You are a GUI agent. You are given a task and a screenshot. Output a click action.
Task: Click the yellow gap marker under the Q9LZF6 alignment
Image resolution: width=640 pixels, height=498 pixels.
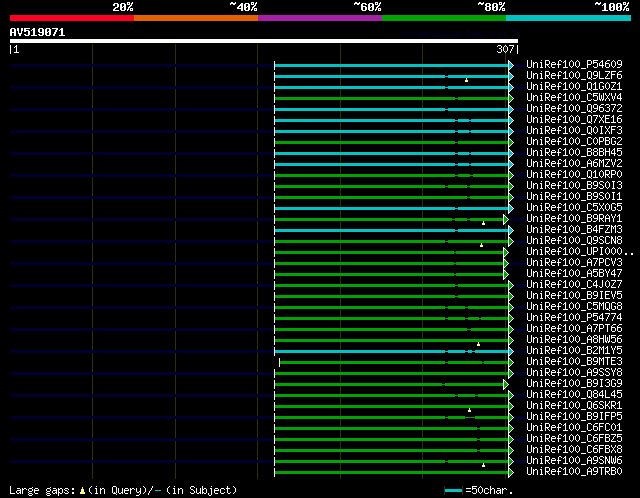pyautogui.click(x=466, y=80)
